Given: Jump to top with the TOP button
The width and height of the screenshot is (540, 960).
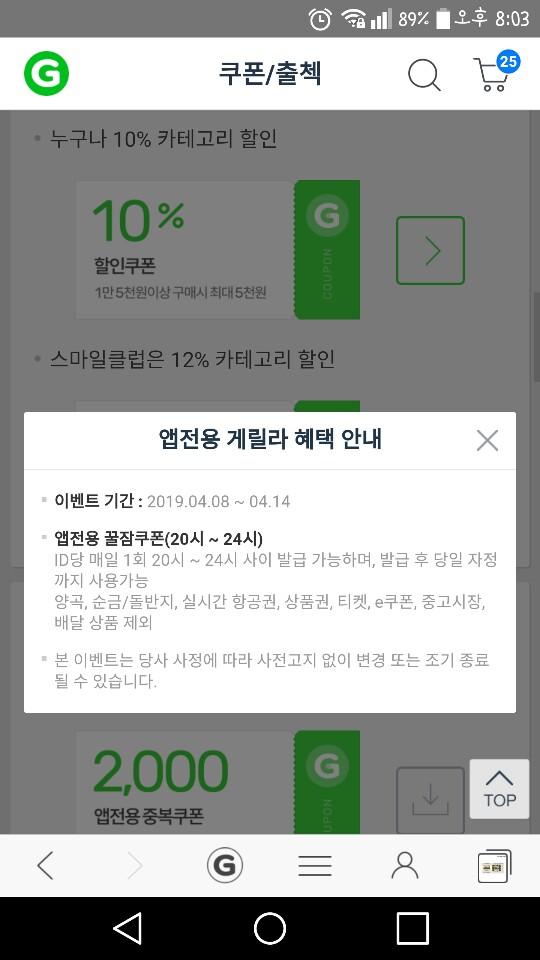Looking at the screenshot, I should [x=499, y=789].
